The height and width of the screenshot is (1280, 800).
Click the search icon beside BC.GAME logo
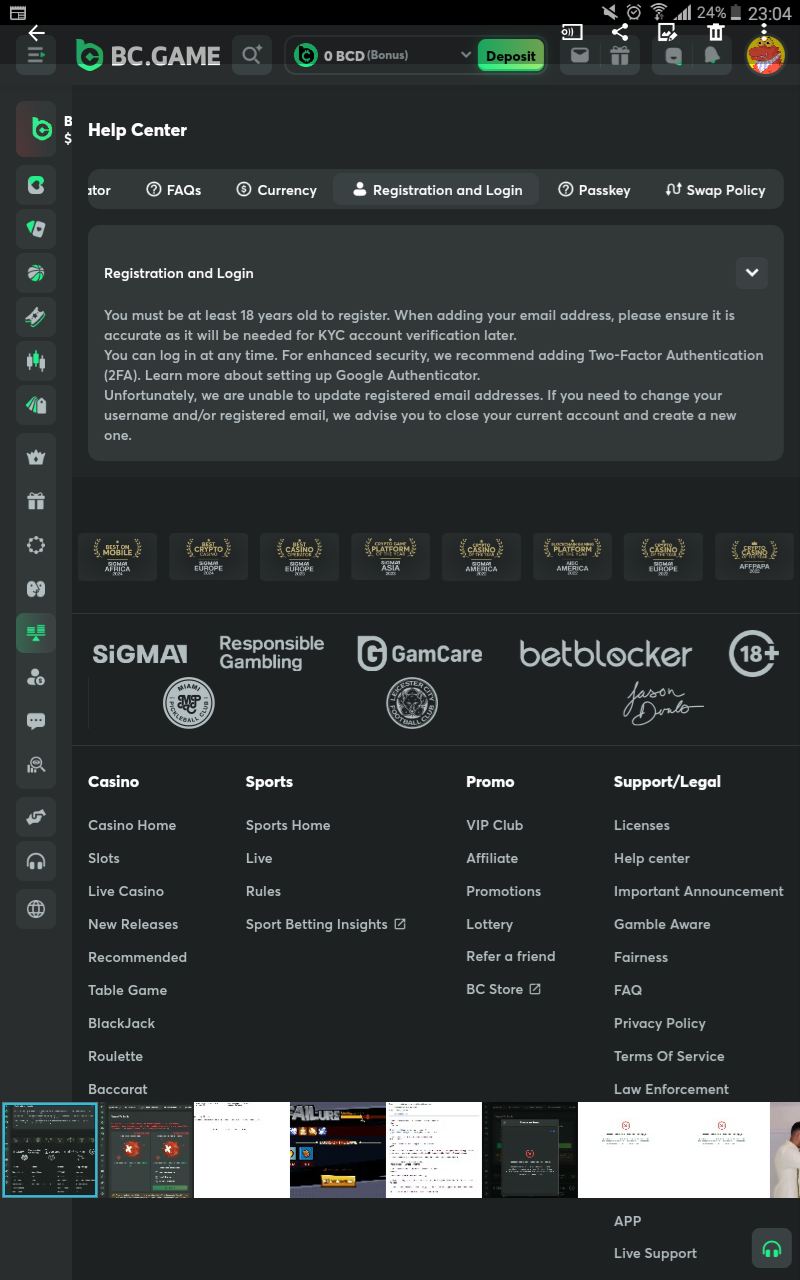point(251,55)
